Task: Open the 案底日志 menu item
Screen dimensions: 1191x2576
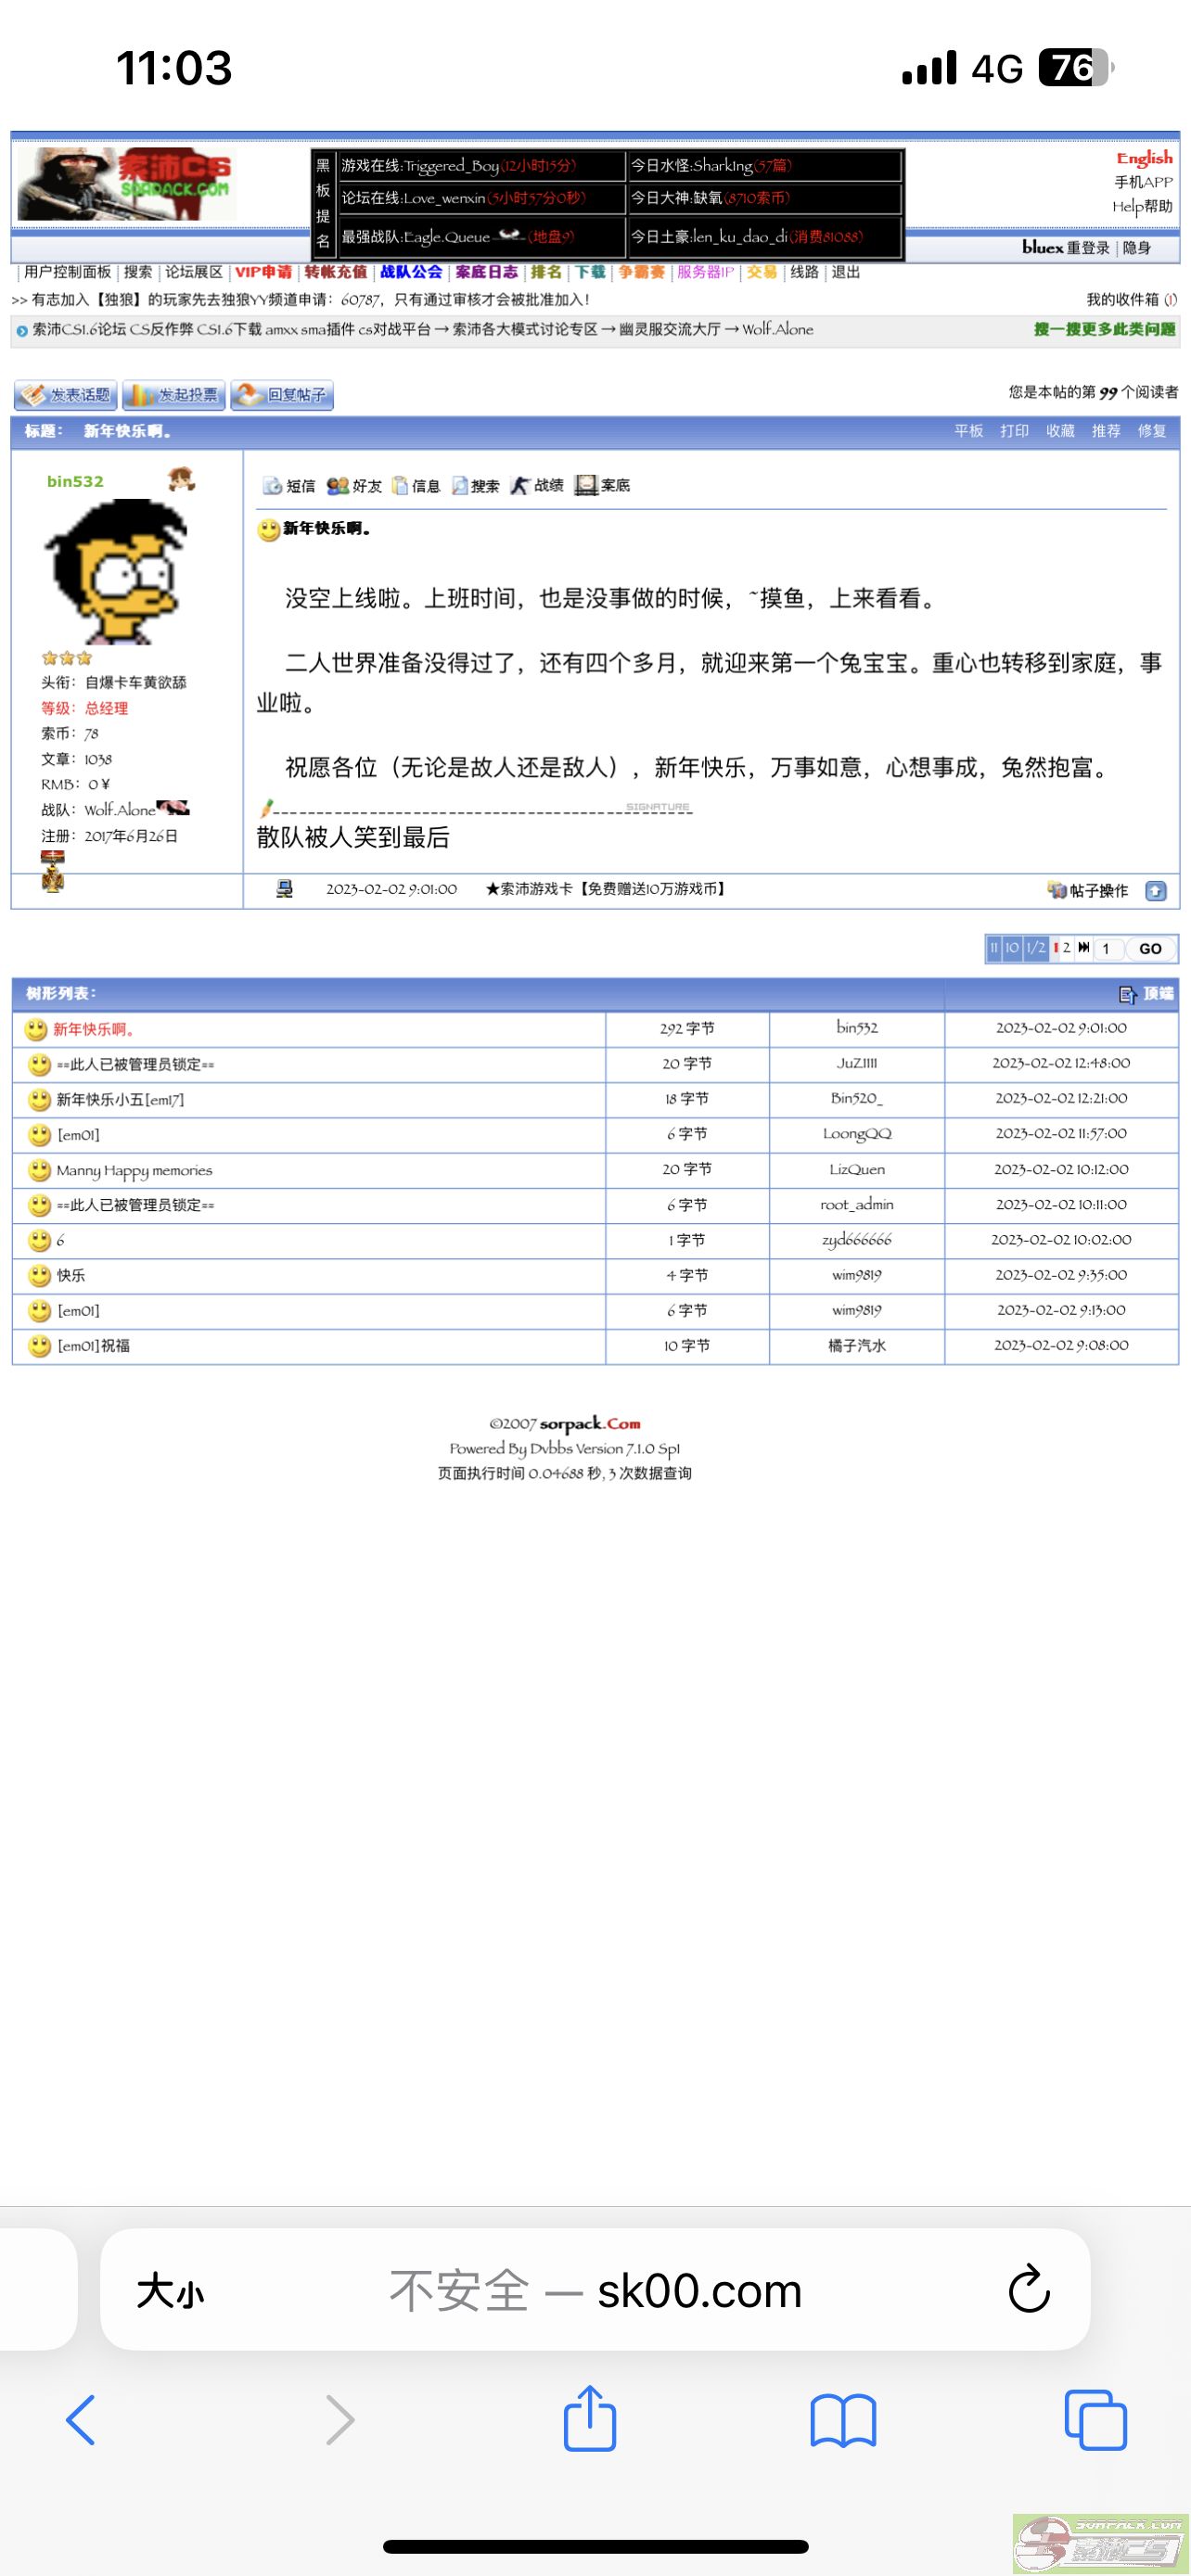Action: coord(486,272)
